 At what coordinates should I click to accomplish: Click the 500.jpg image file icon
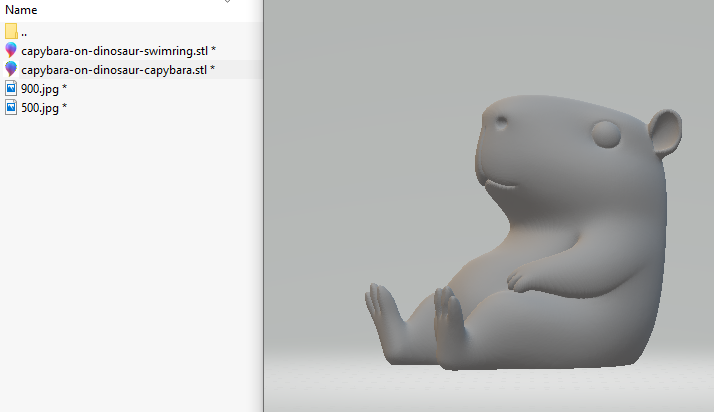click(x=11, y=108)
